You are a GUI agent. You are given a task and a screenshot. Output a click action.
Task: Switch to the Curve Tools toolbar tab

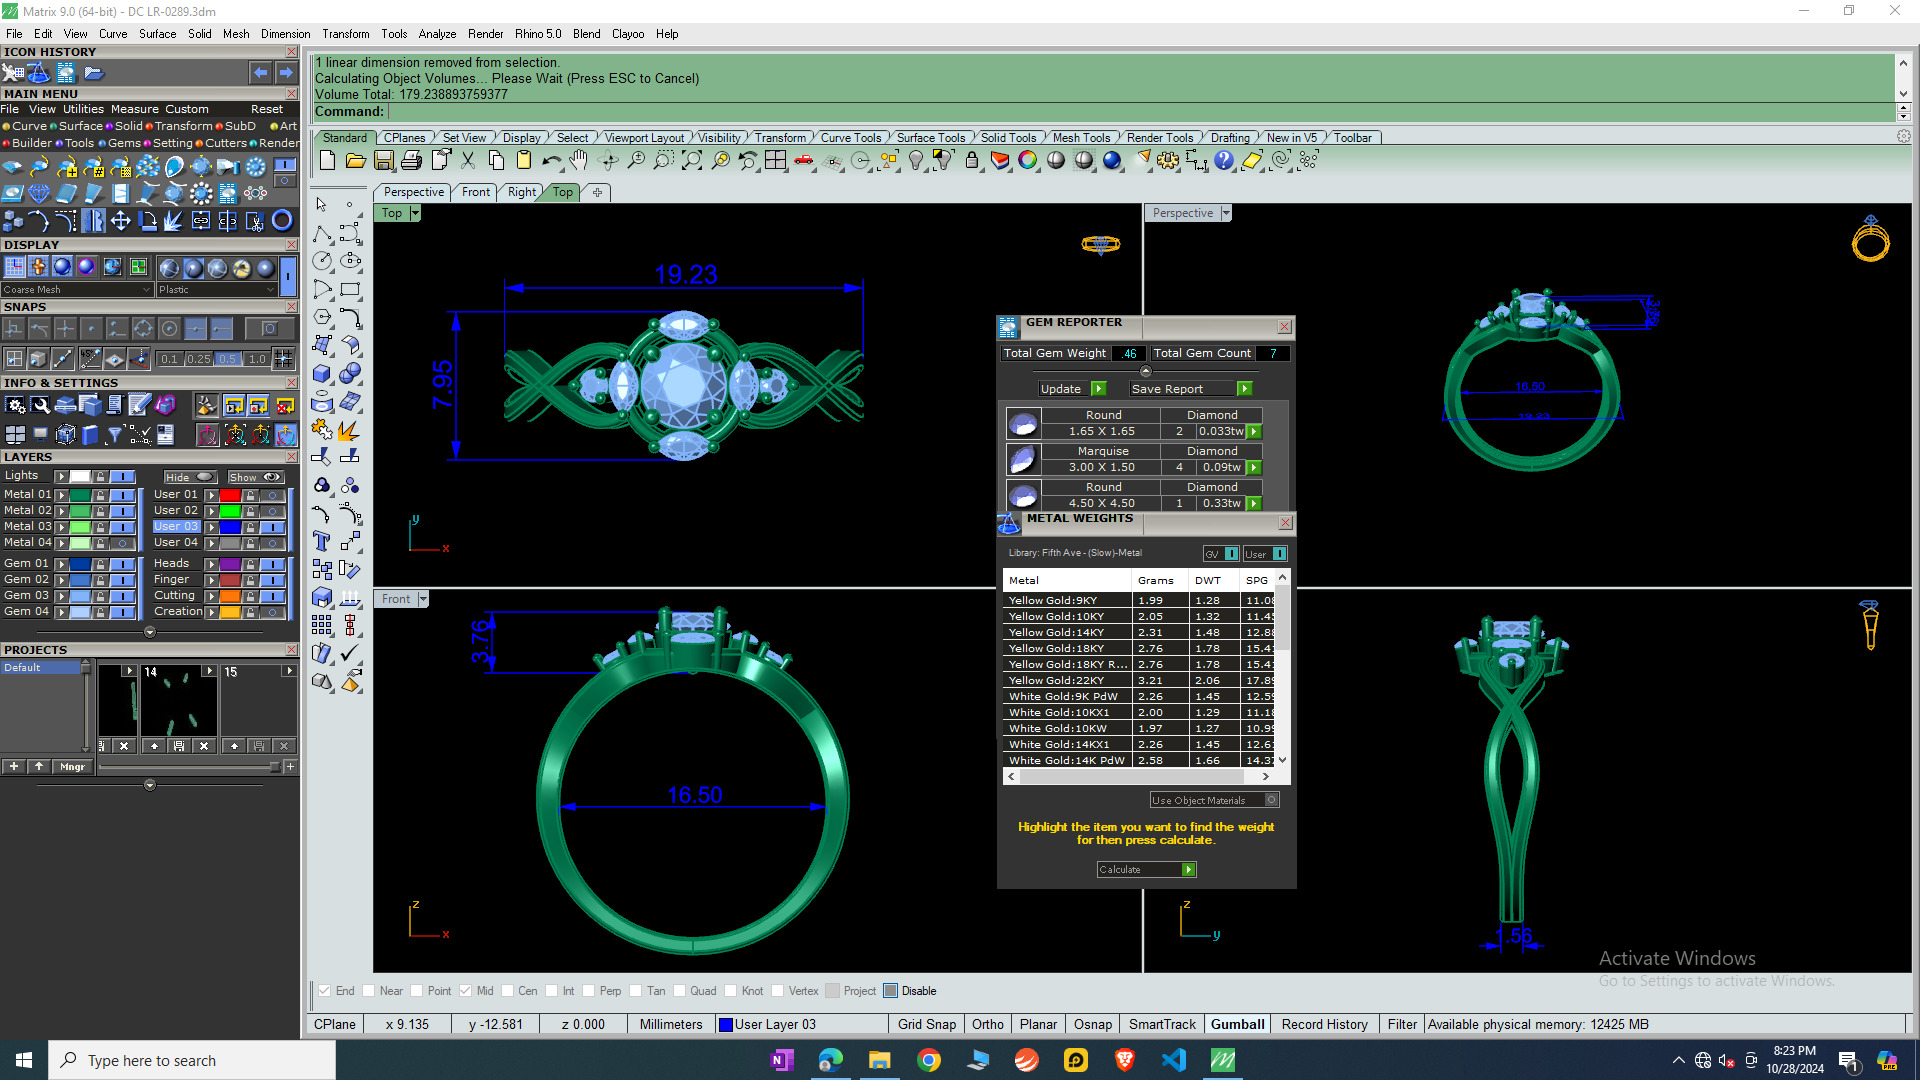850,138
